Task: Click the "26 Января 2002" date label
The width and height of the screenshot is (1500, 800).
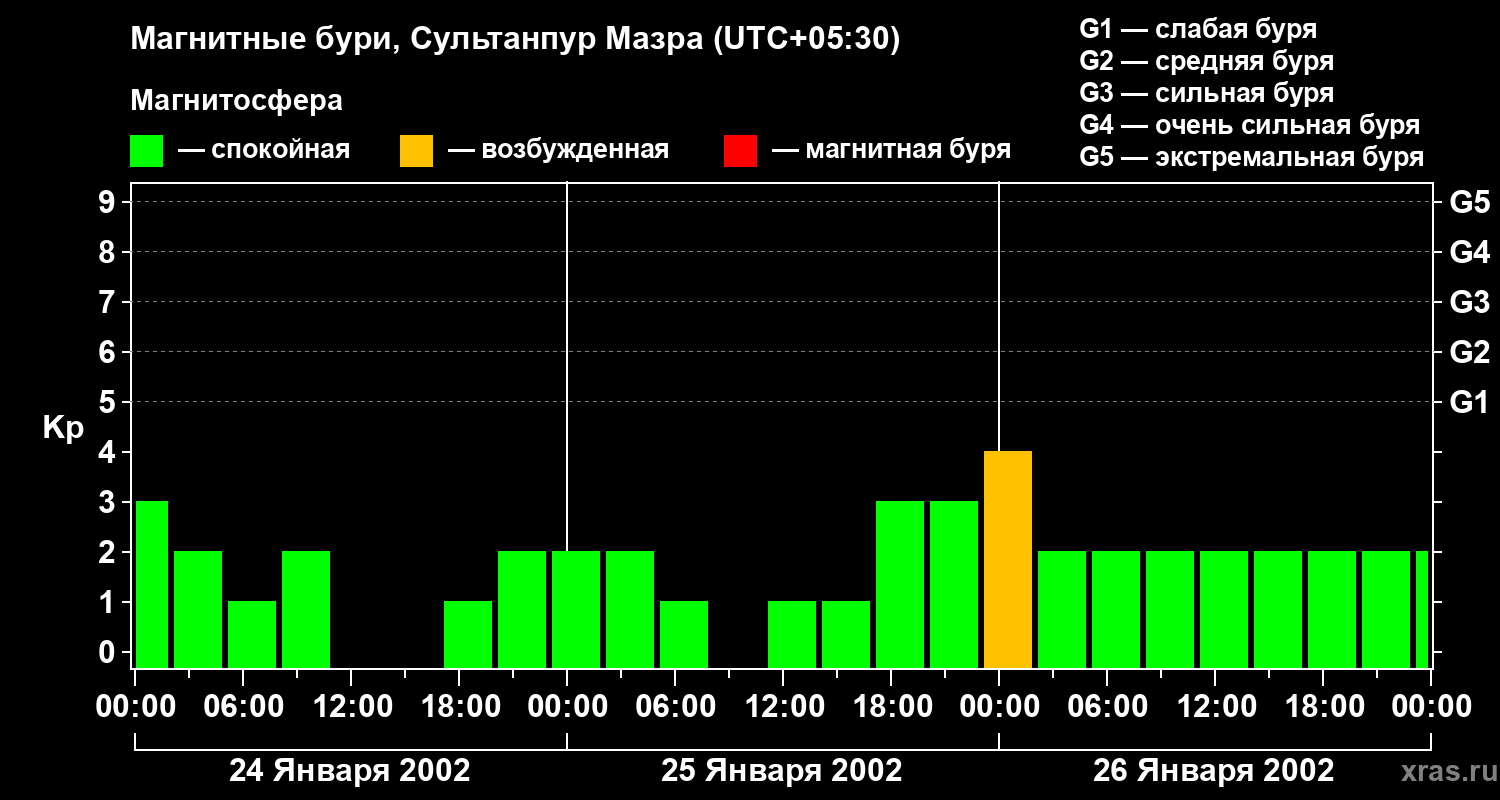Action: [1214, 771]
